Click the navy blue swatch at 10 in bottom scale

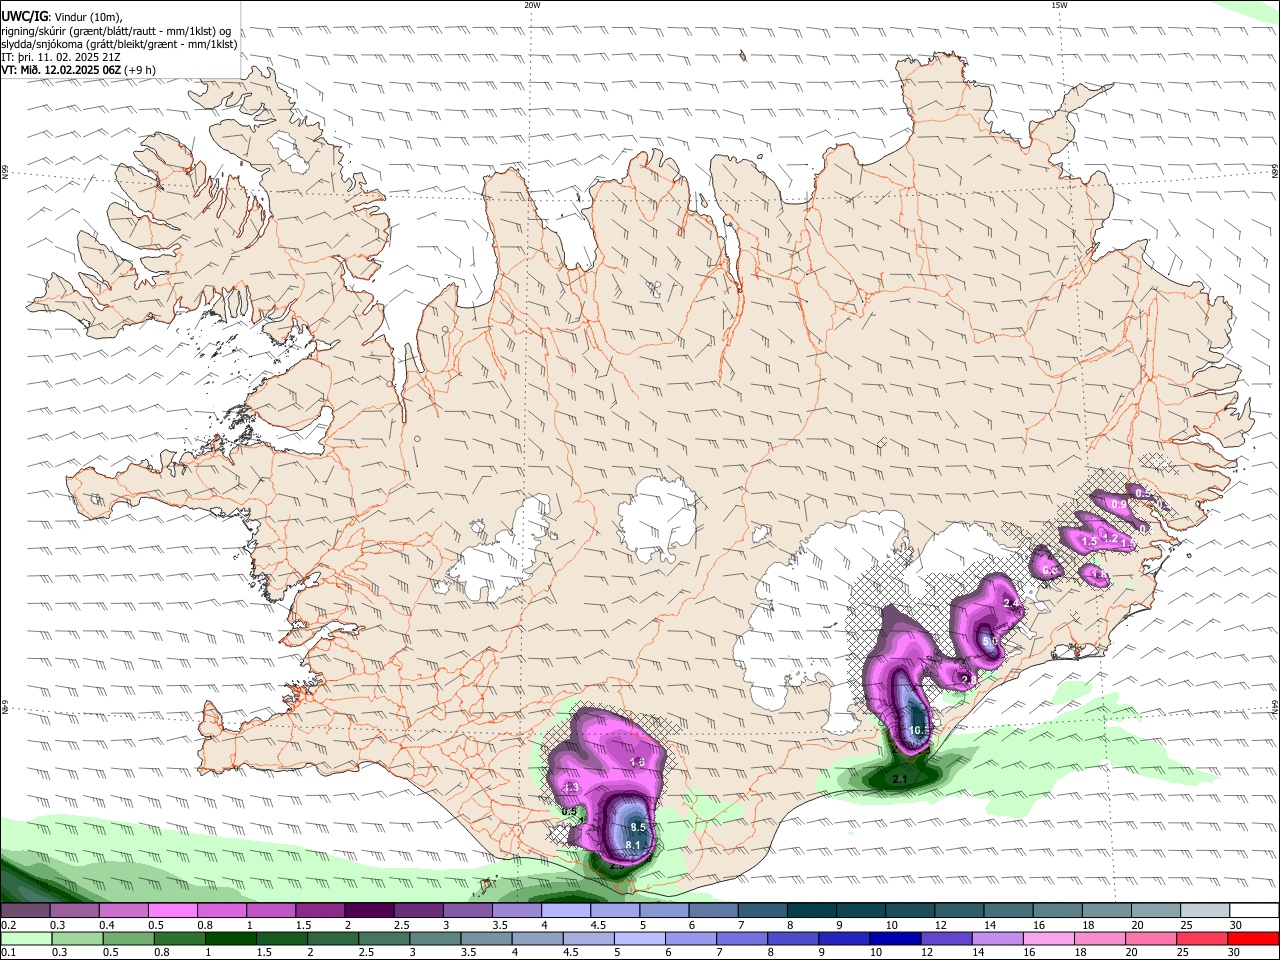[894, 939]
